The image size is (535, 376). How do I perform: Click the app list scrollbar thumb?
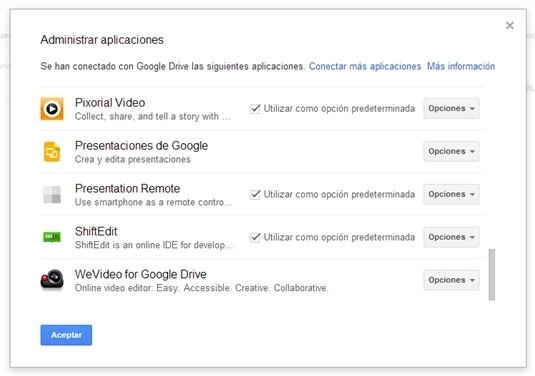492,275
